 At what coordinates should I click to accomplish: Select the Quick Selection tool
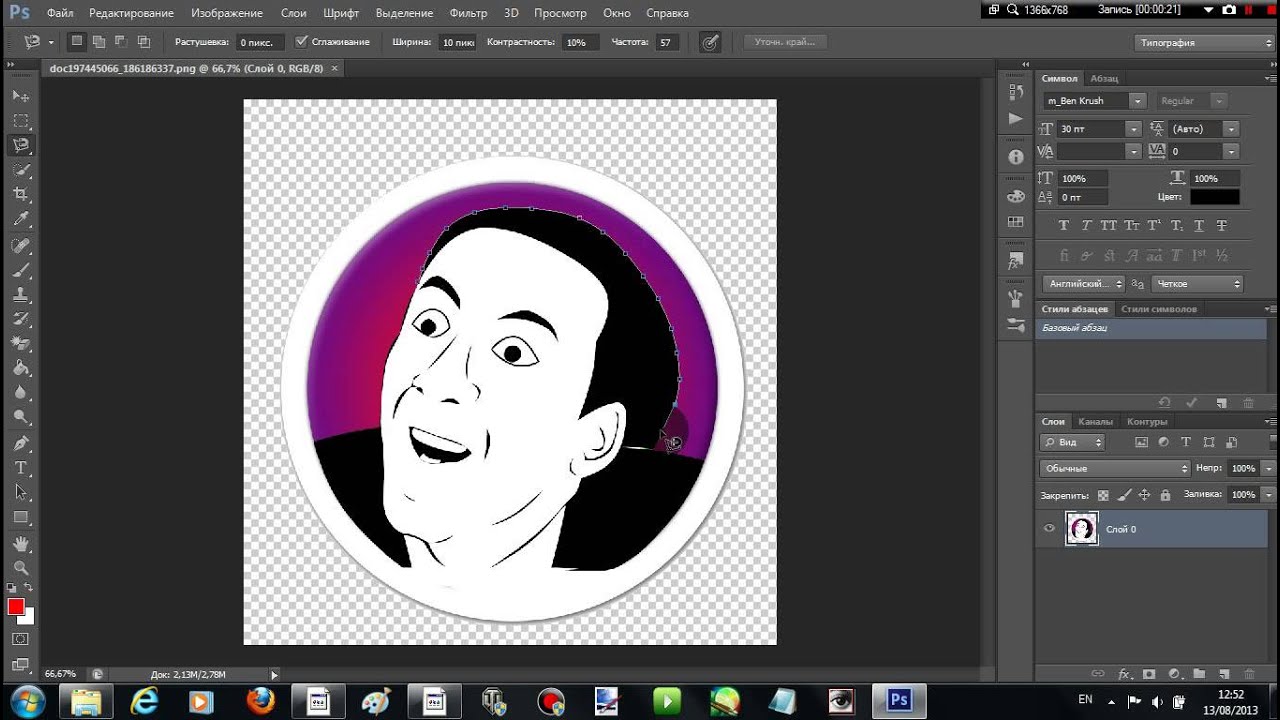tap(21, 170)
